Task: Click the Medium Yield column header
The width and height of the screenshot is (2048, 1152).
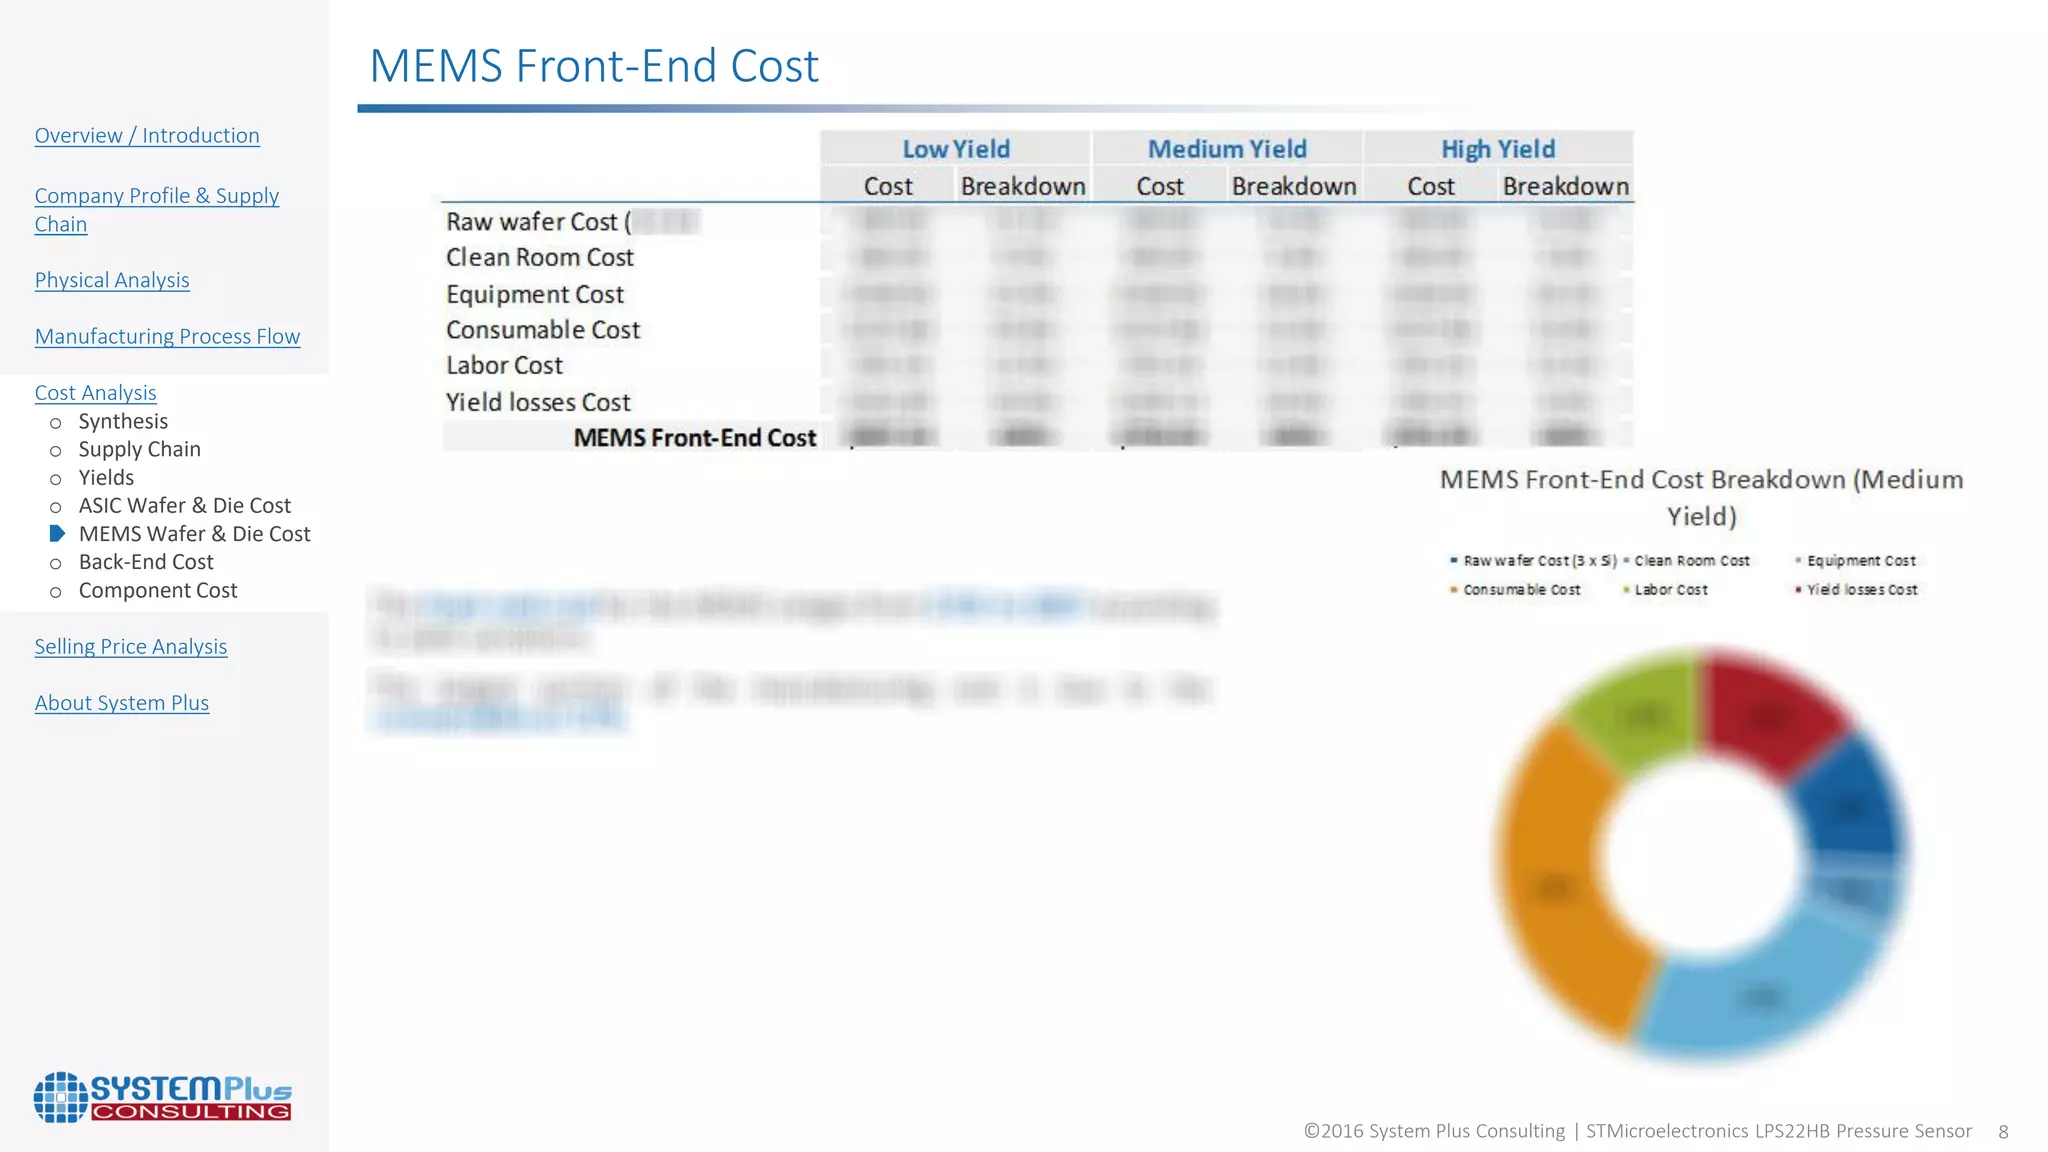Action: 1227,149
